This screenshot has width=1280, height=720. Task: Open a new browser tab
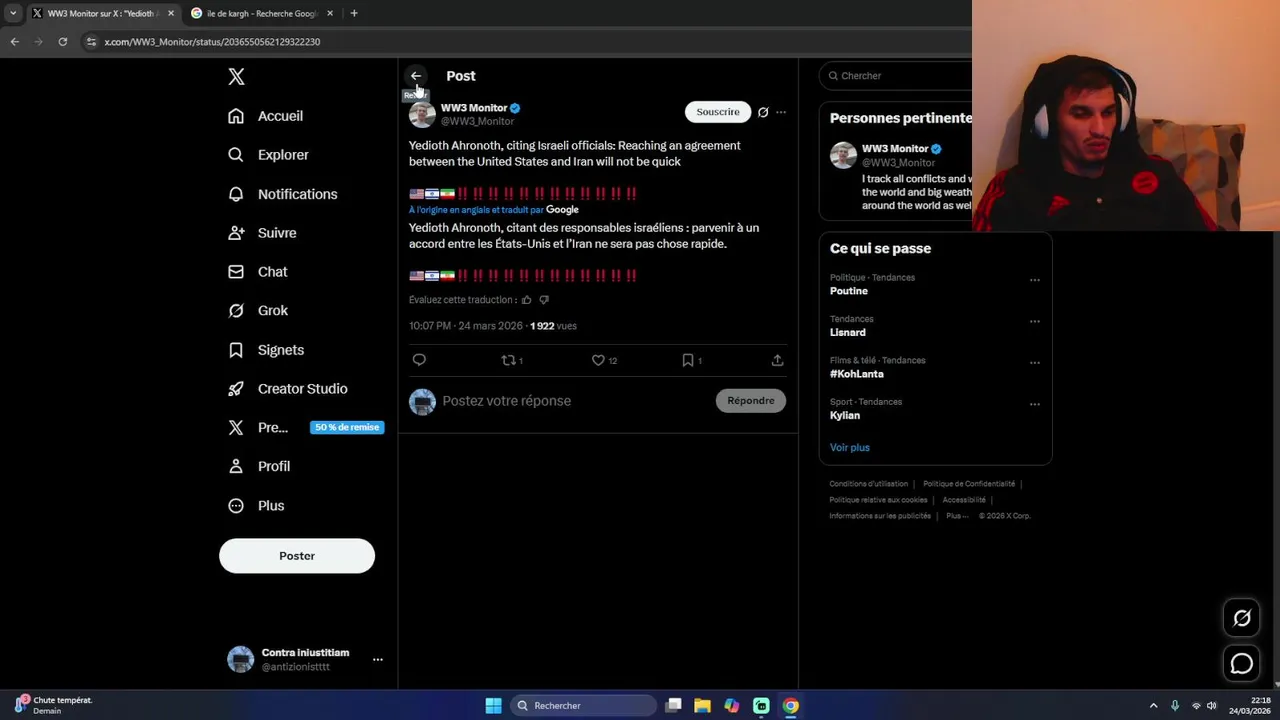tap(354, 13)
